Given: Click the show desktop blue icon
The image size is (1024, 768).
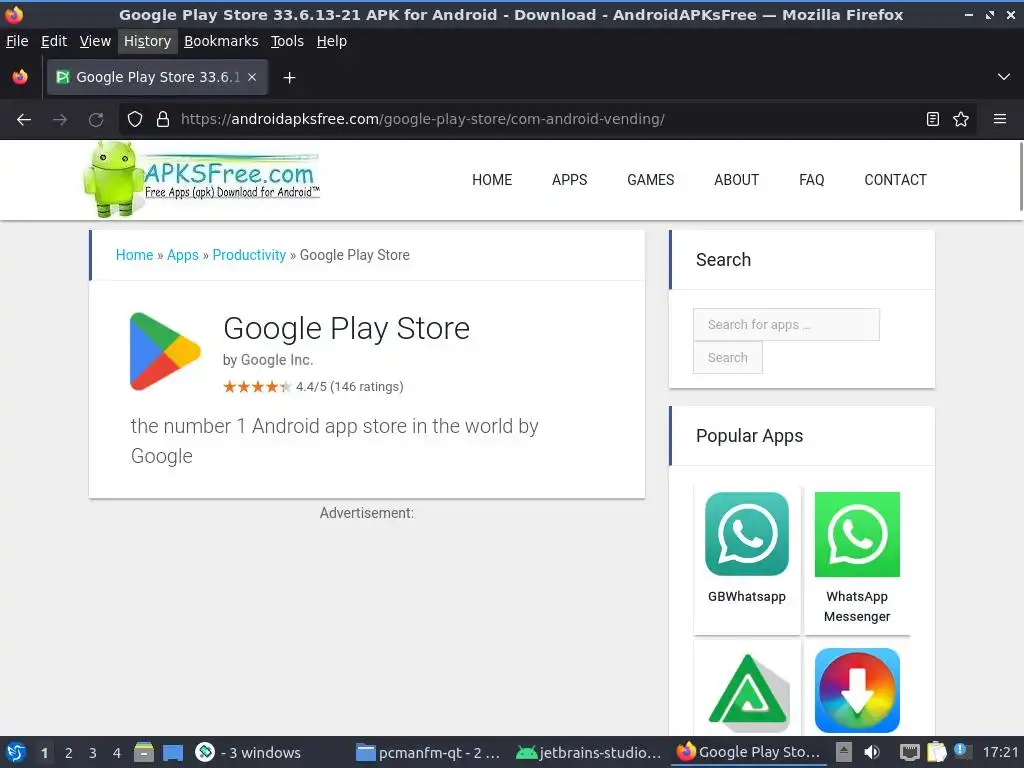Looking at the screenshot, I should coord(173,753).
